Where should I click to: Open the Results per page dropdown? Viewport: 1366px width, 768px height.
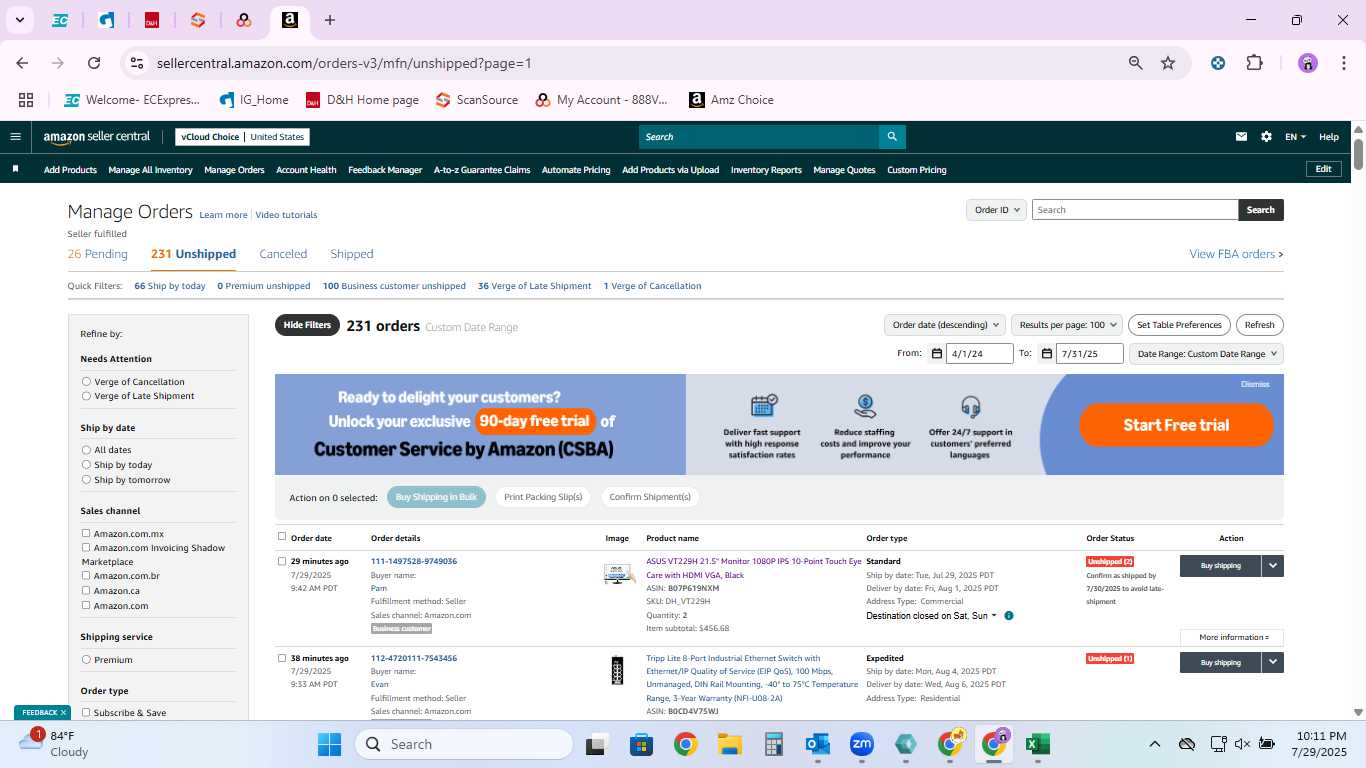(1066, 325)
